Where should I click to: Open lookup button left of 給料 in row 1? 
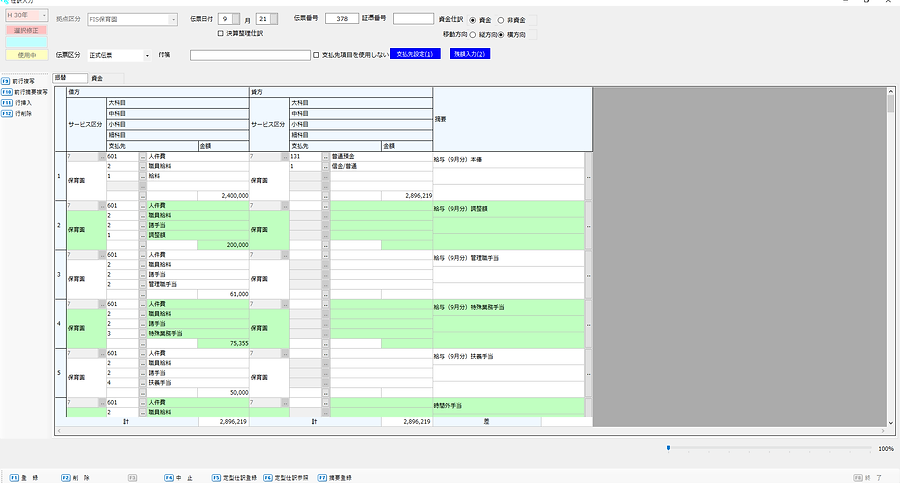click(x=143, y=176)
